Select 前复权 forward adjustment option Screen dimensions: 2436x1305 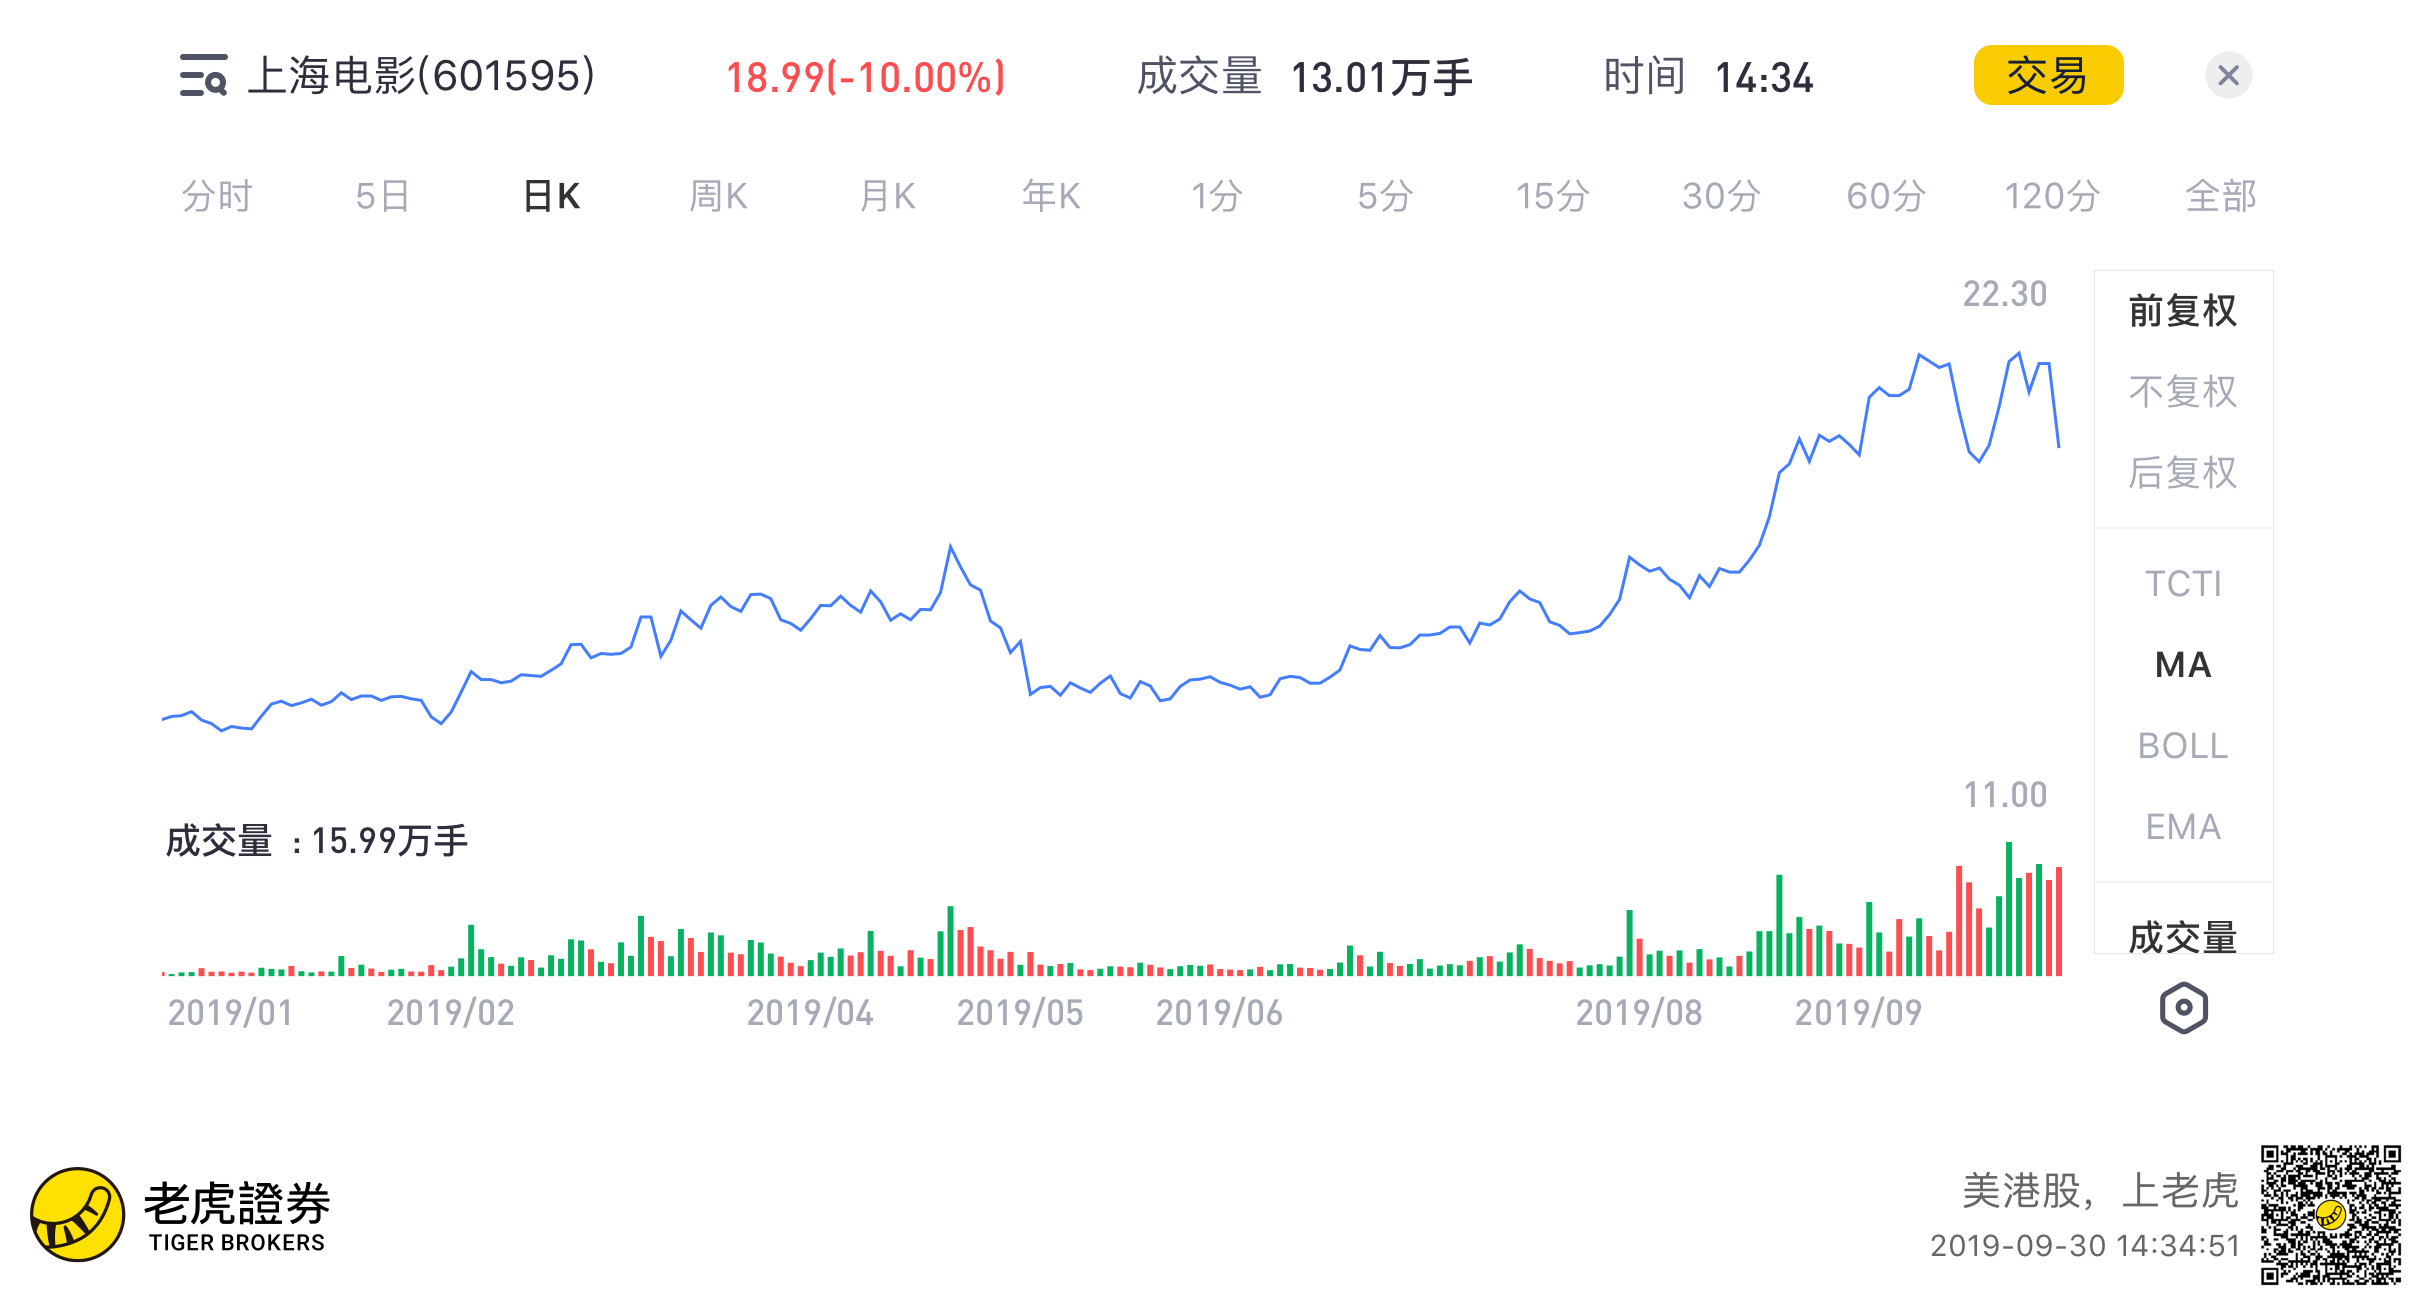pyautogui.click(x=2182, y=311)
